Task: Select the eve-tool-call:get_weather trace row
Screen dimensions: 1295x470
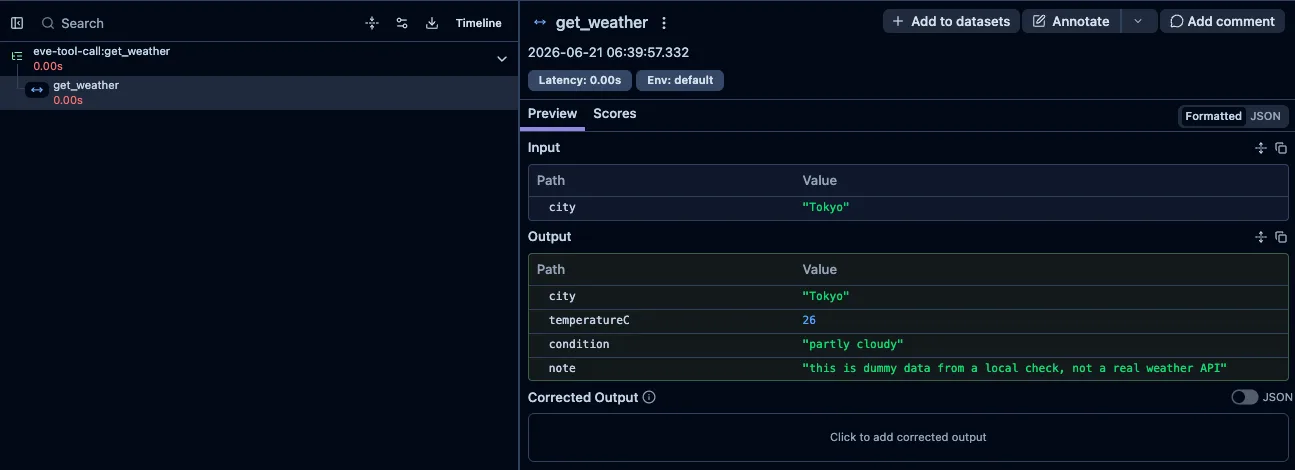Action: click(x=258, y=58)
